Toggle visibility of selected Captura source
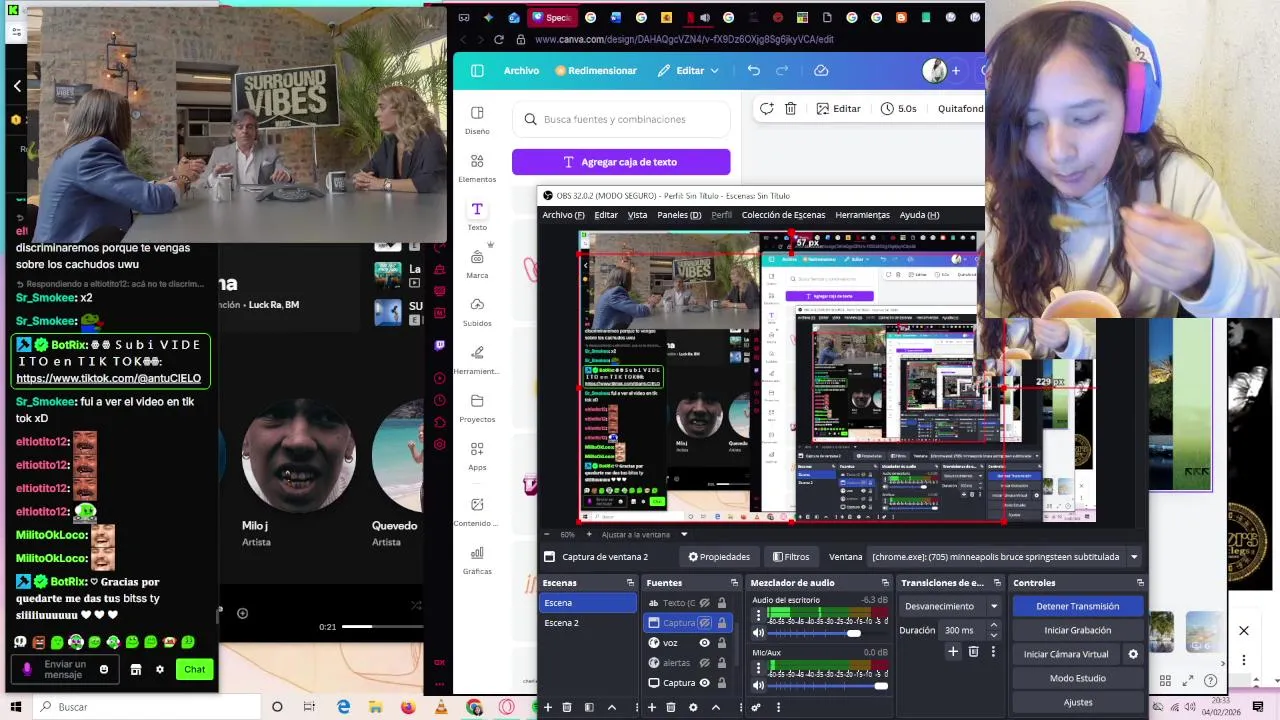 (704, 623)
